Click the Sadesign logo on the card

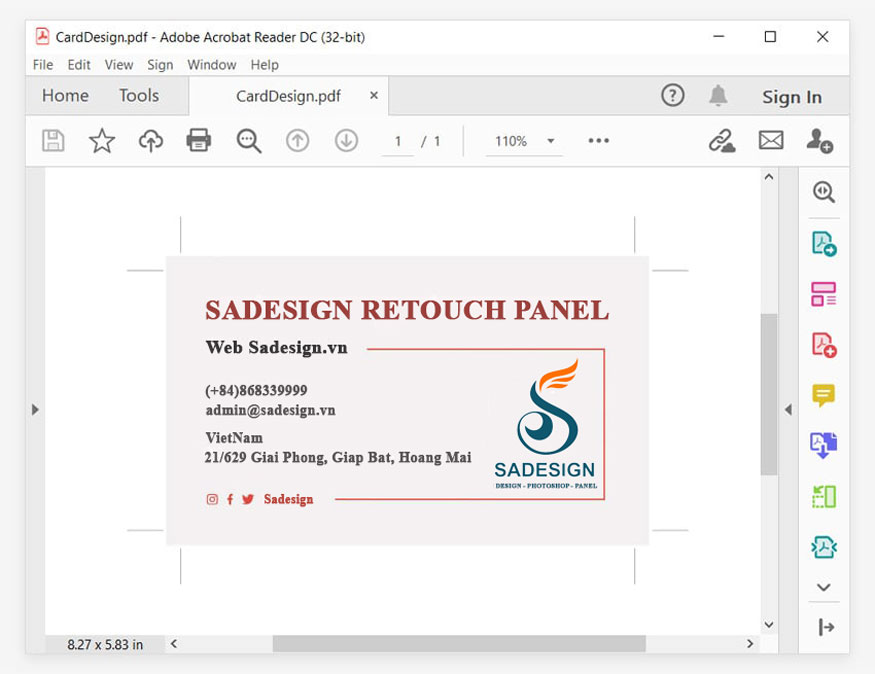546,425
